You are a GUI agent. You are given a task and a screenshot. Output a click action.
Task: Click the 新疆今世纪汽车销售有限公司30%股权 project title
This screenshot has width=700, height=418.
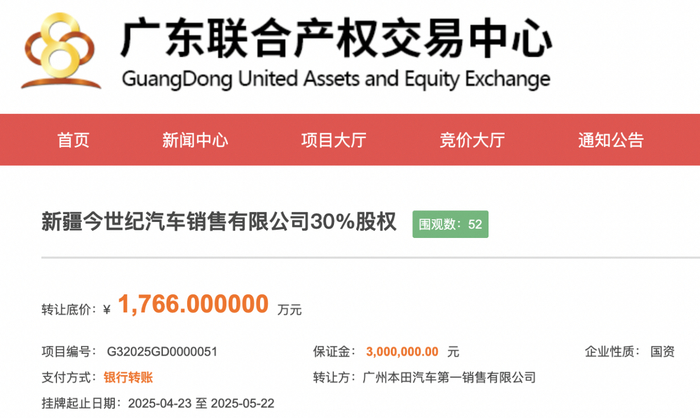pos(219,223)
